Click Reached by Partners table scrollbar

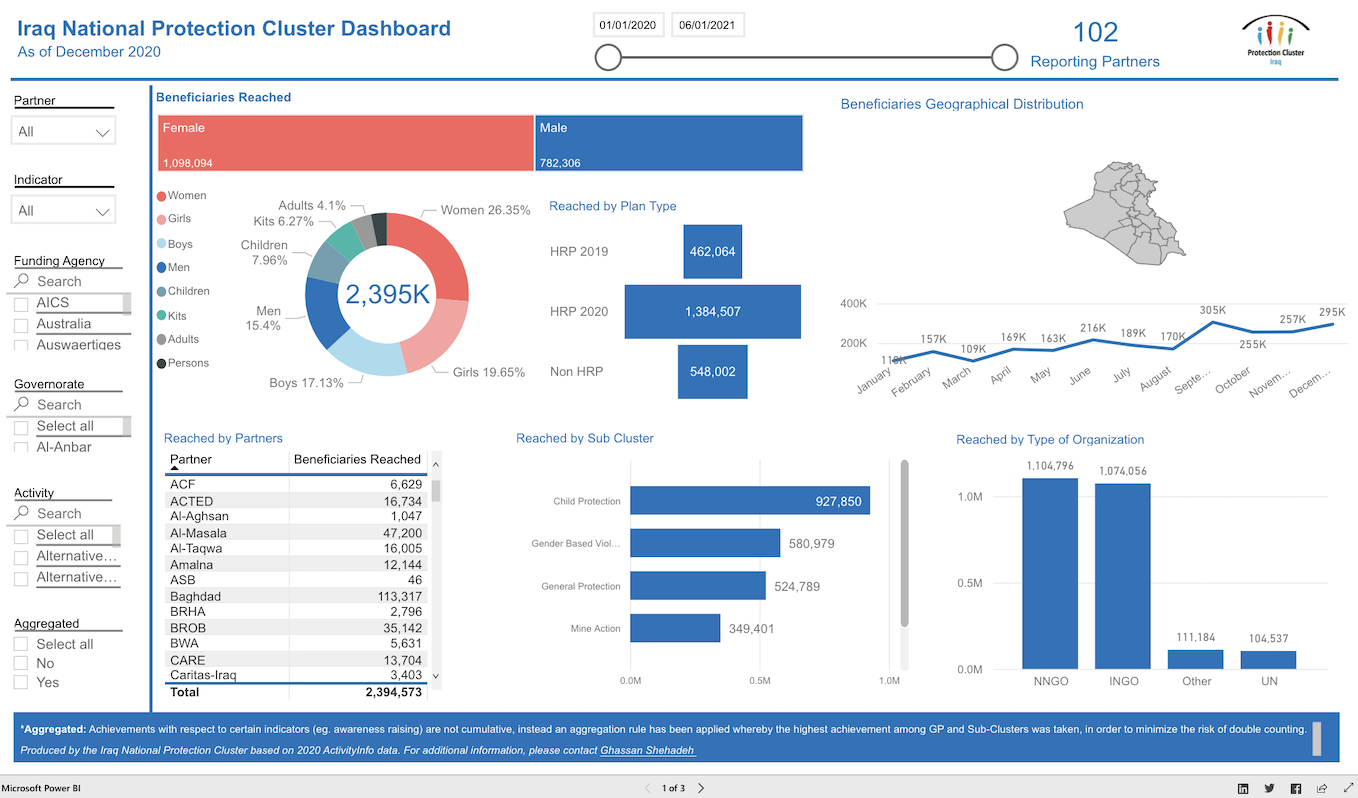pos(436,490)
